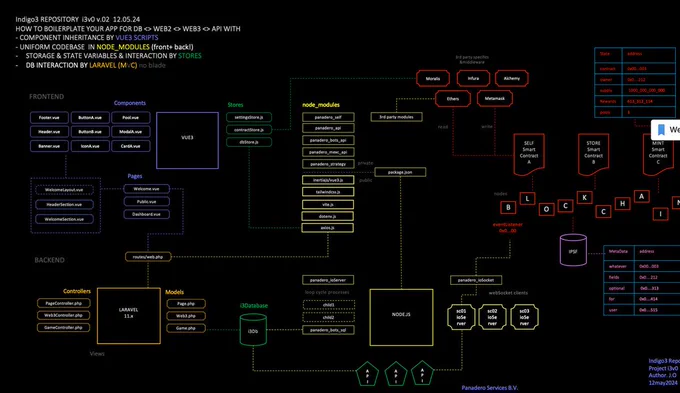Click the WelcomeLayout.vue box

[x=64, y=190]
